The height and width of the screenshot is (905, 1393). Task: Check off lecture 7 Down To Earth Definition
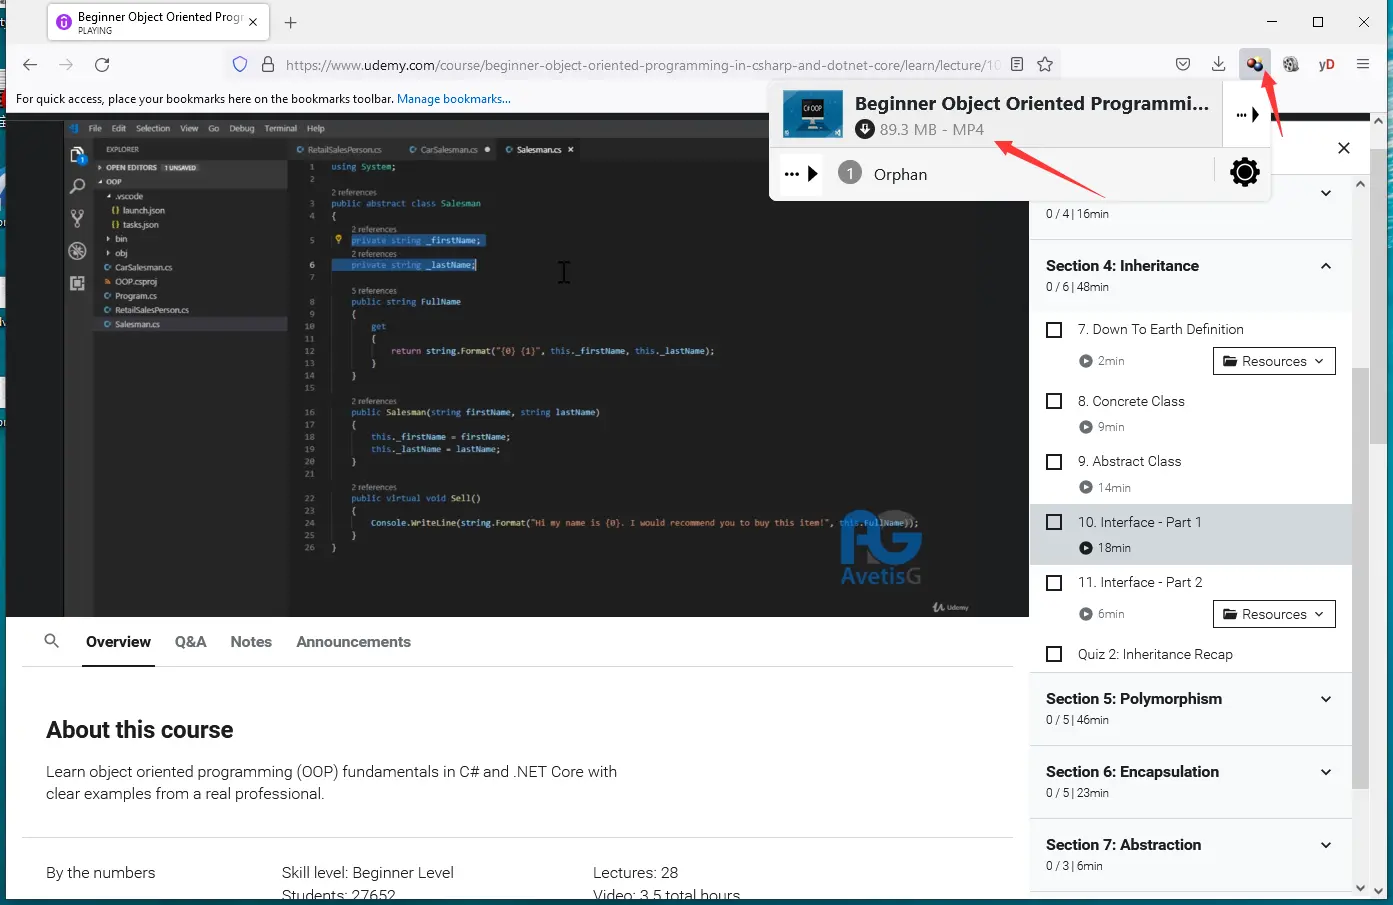coord(1054,329)
